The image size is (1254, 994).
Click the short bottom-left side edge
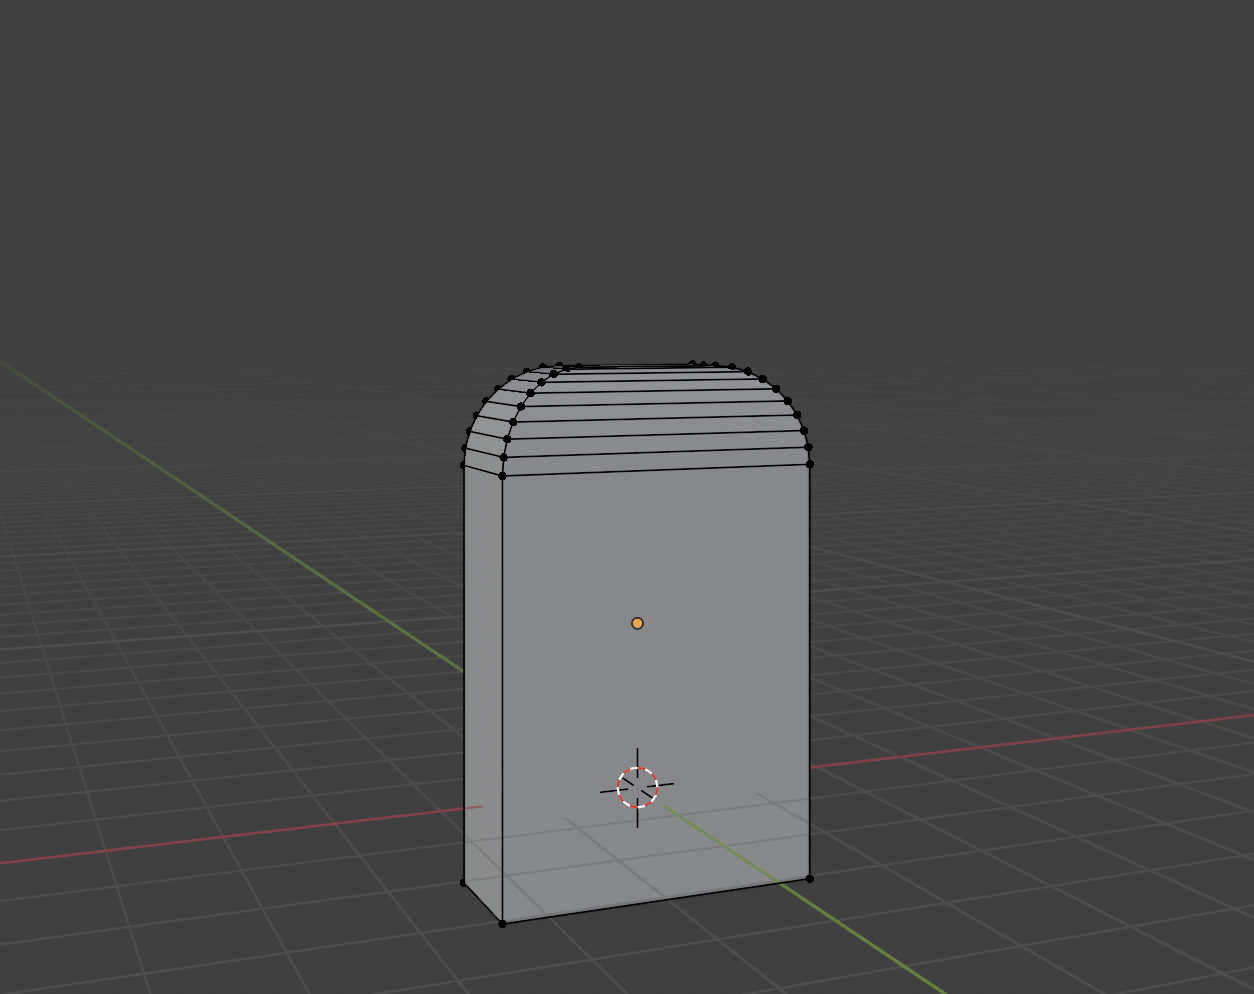coord(482,902)
